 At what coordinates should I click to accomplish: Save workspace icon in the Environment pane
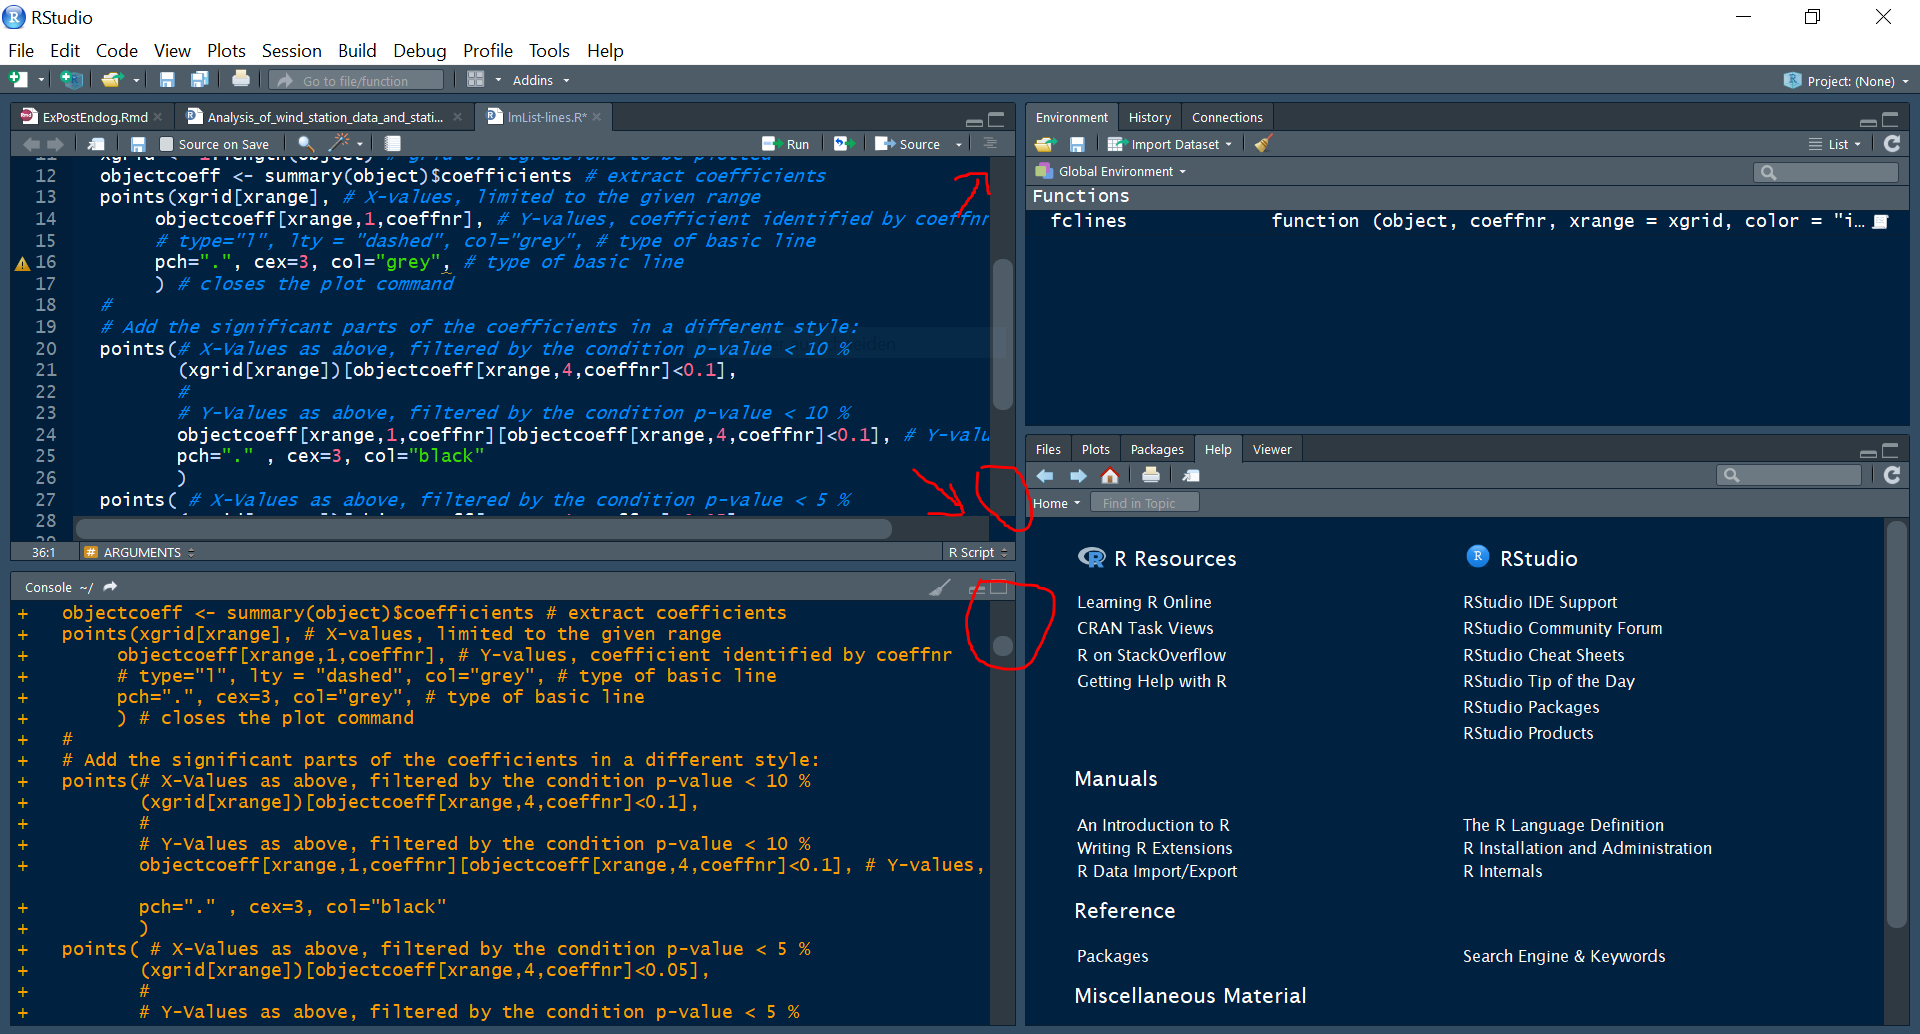[x=1077, y=144]
